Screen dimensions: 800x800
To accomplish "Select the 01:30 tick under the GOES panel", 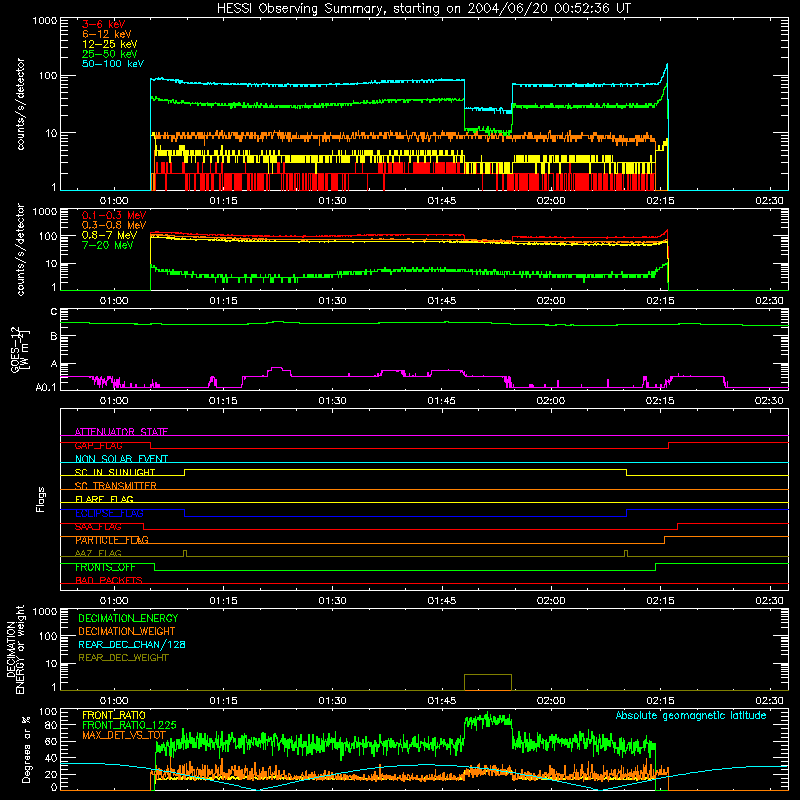I will coord(332,401).
